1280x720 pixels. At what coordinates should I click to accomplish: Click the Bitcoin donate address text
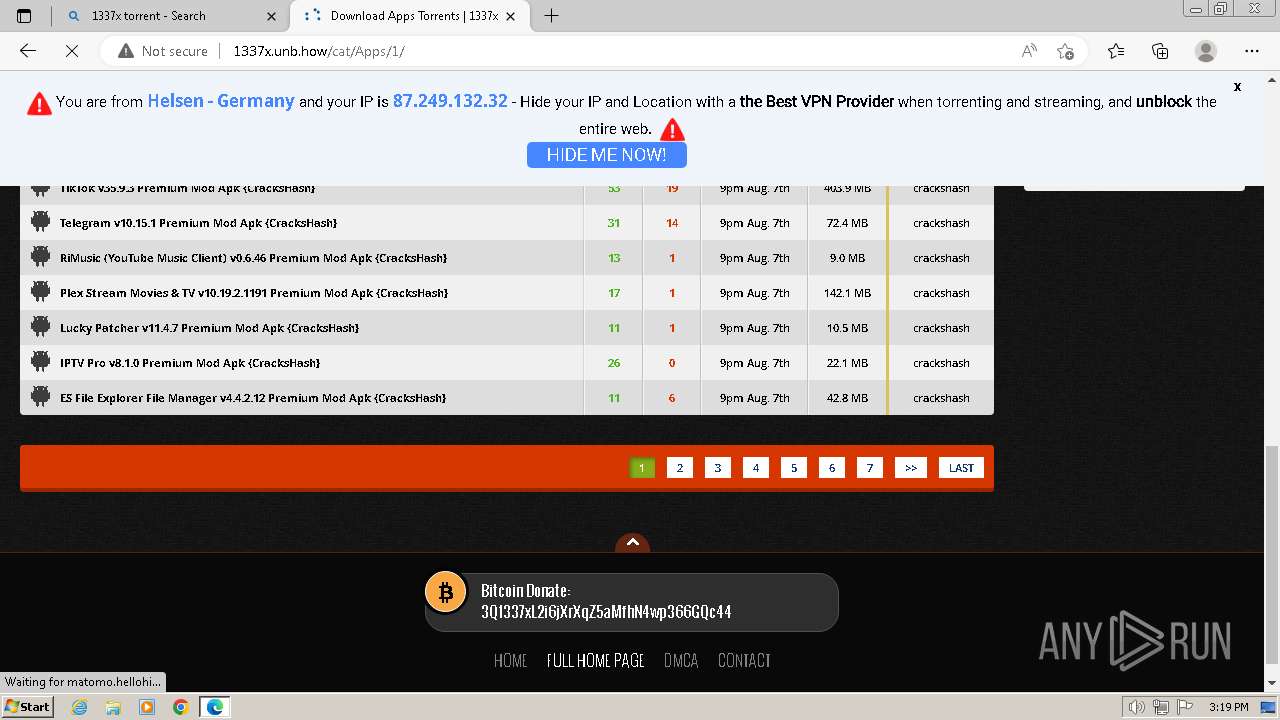click(x=606, y=611)
